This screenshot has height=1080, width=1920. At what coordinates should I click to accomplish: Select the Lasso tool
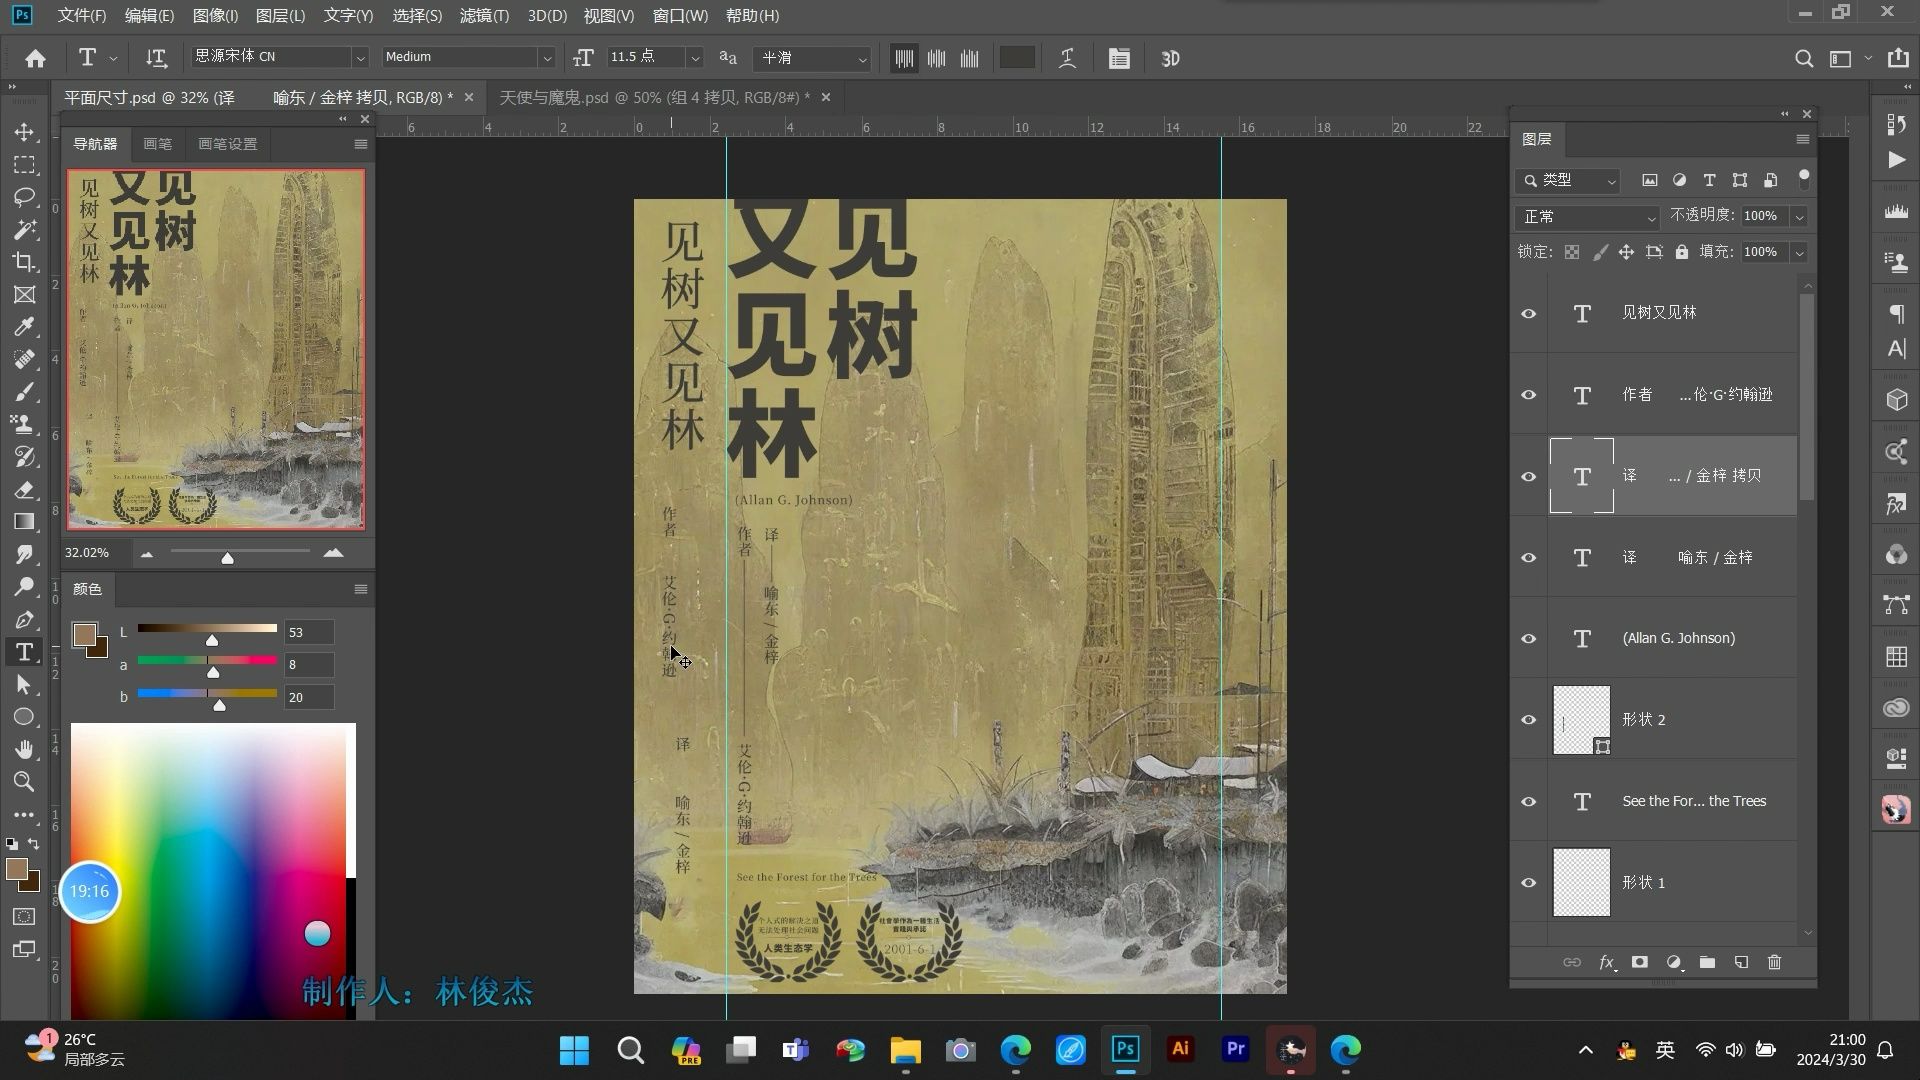coord(24,197)
